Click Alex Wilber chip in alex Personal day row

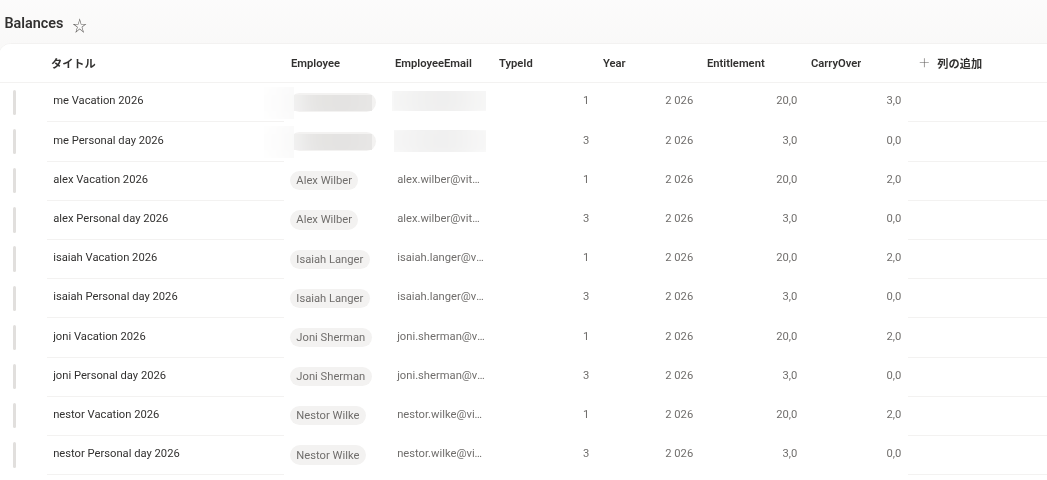[324, 219]
